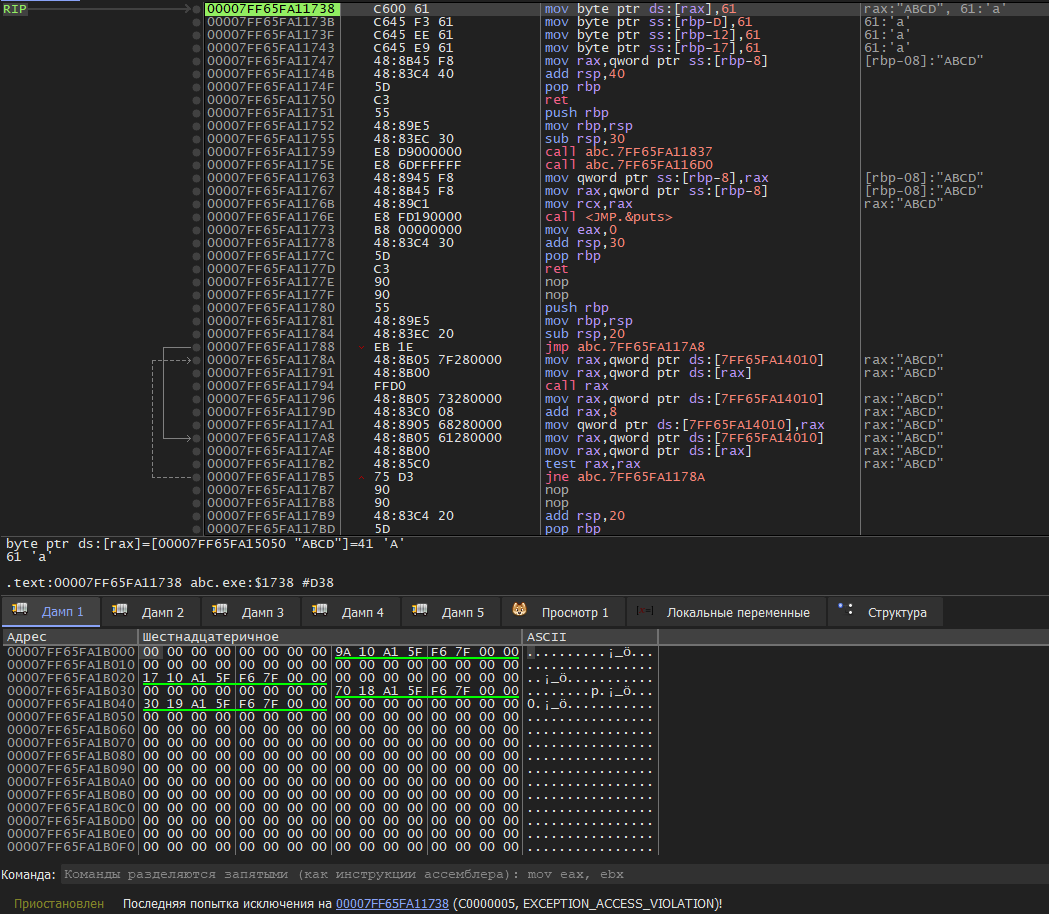Viewport: 1049px width, 914px height.
Task: Click the Приостановлен status label
Action: coord(59,903)
